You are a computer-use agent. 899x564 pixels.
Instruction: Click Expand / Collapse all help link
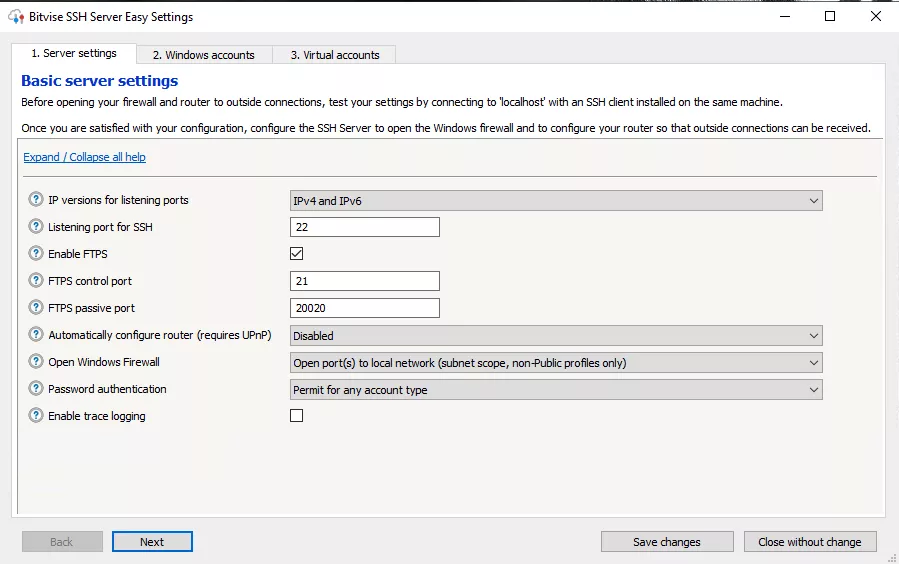[x=85, y=157]
